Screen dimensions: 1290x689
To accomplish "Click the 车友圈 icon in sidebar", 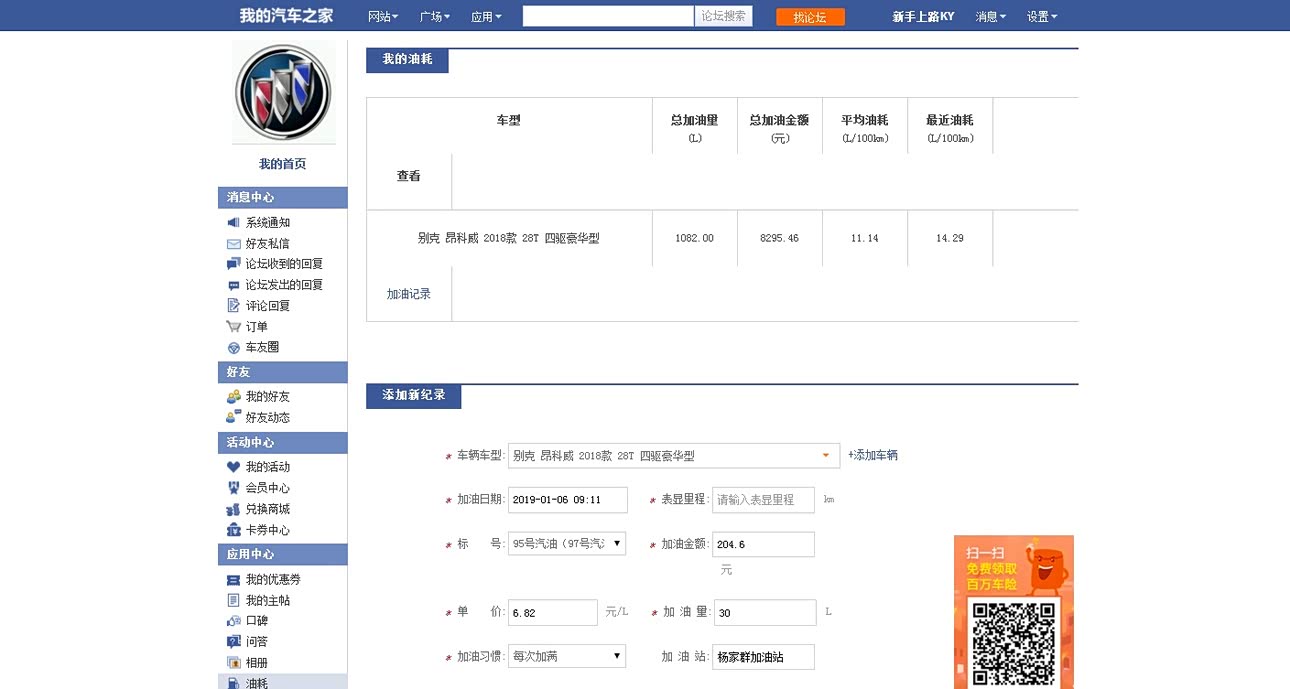I will [233, 348].
